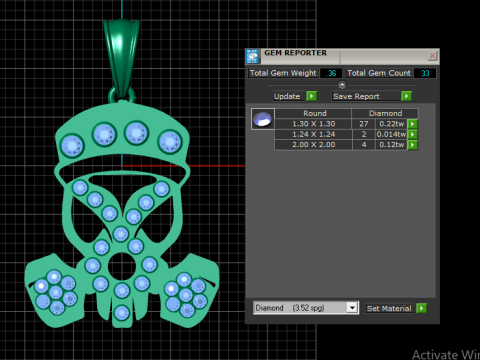Click the 0.12tw weight cell
This screenshot has height=360, width=480.
click(x=392, y=145)
